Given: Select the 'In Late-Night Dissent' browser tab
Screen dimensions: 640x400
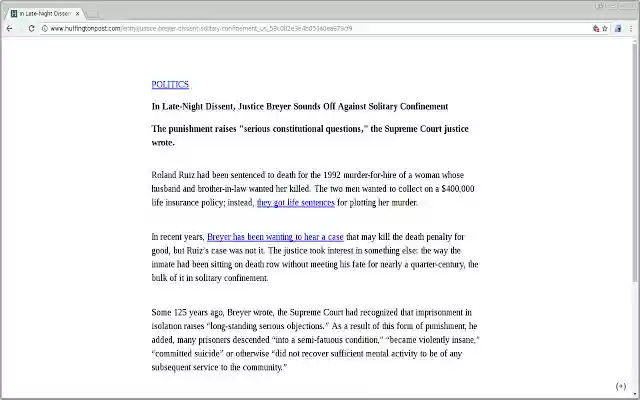Looking at the screenshot, I should click(46, 13).
